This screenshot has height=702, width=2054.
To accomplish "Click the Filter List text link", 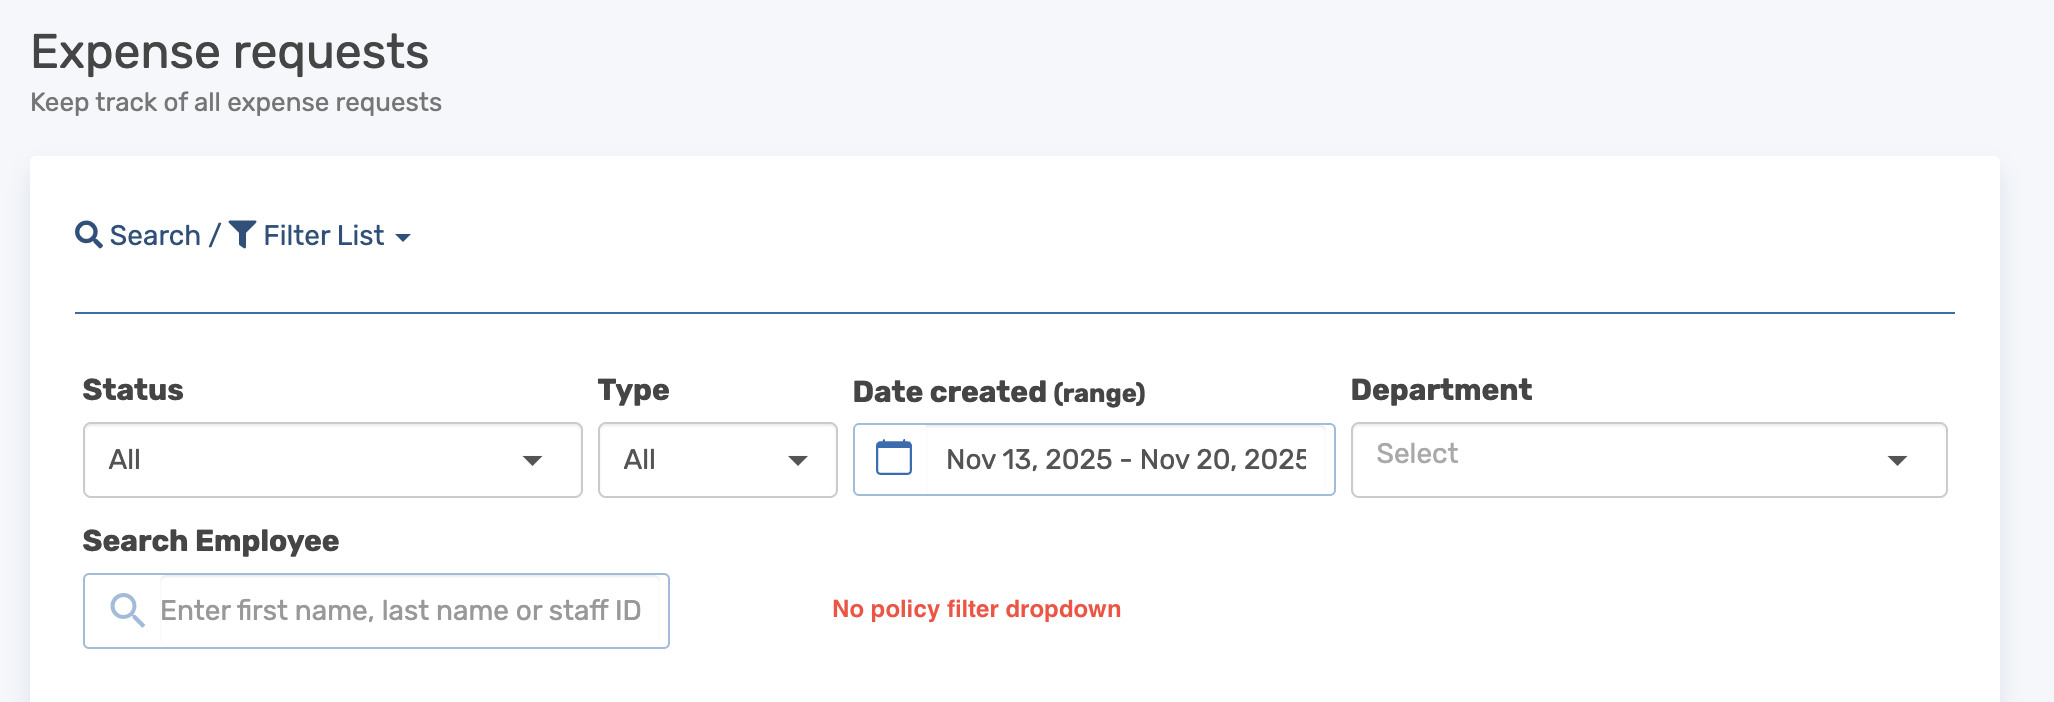I will click(x=323, y=235).
